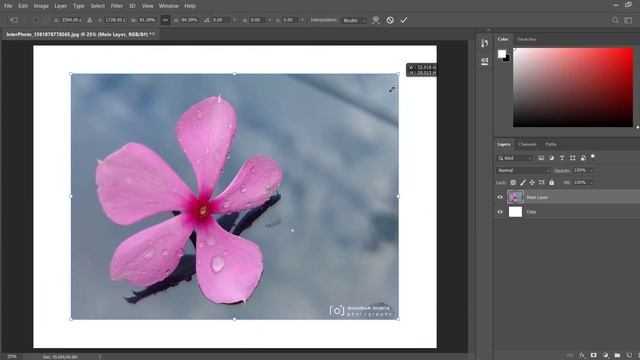Add a layer style with fx icon
Viewport: 640px width, 360px height.
pos(582,356)
